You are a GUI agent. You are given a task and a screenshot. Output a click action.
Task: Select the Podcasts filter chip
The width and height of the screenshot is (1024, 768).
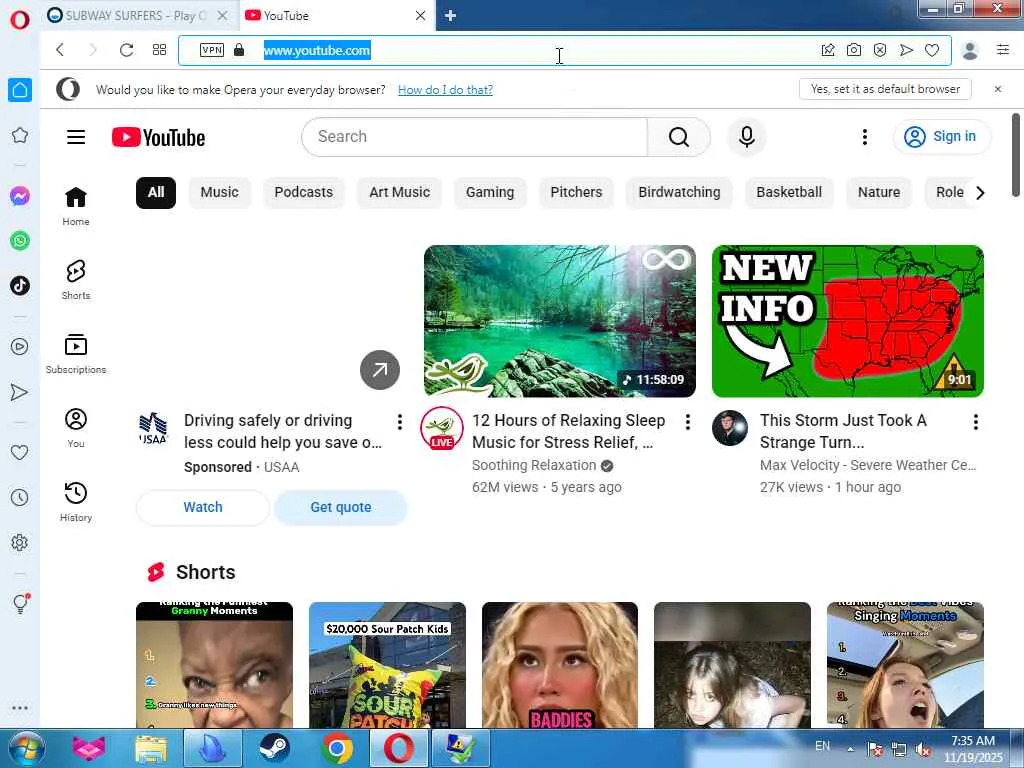tap(304, 193)
